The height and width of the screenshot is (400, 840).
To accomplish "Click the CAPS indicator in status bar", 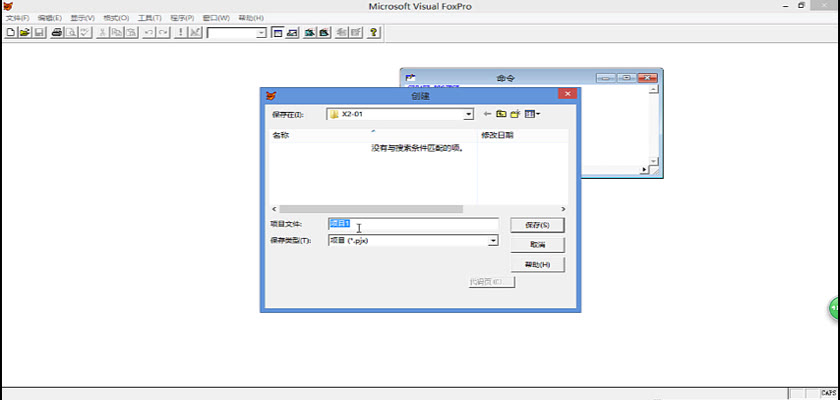I will (828, 393).
